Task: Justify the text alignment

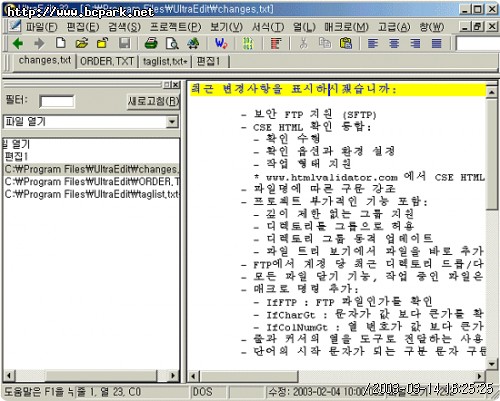Action: [x=437, y=43]
